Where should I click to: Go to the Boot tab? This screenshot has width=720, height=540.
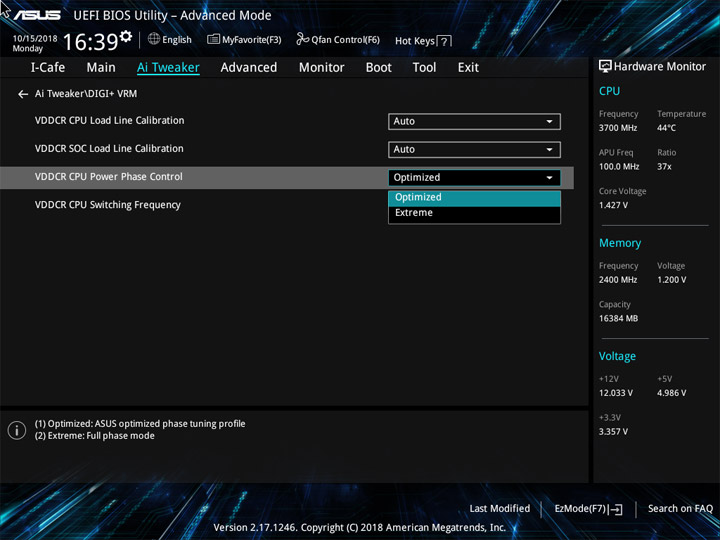point(378,68)
